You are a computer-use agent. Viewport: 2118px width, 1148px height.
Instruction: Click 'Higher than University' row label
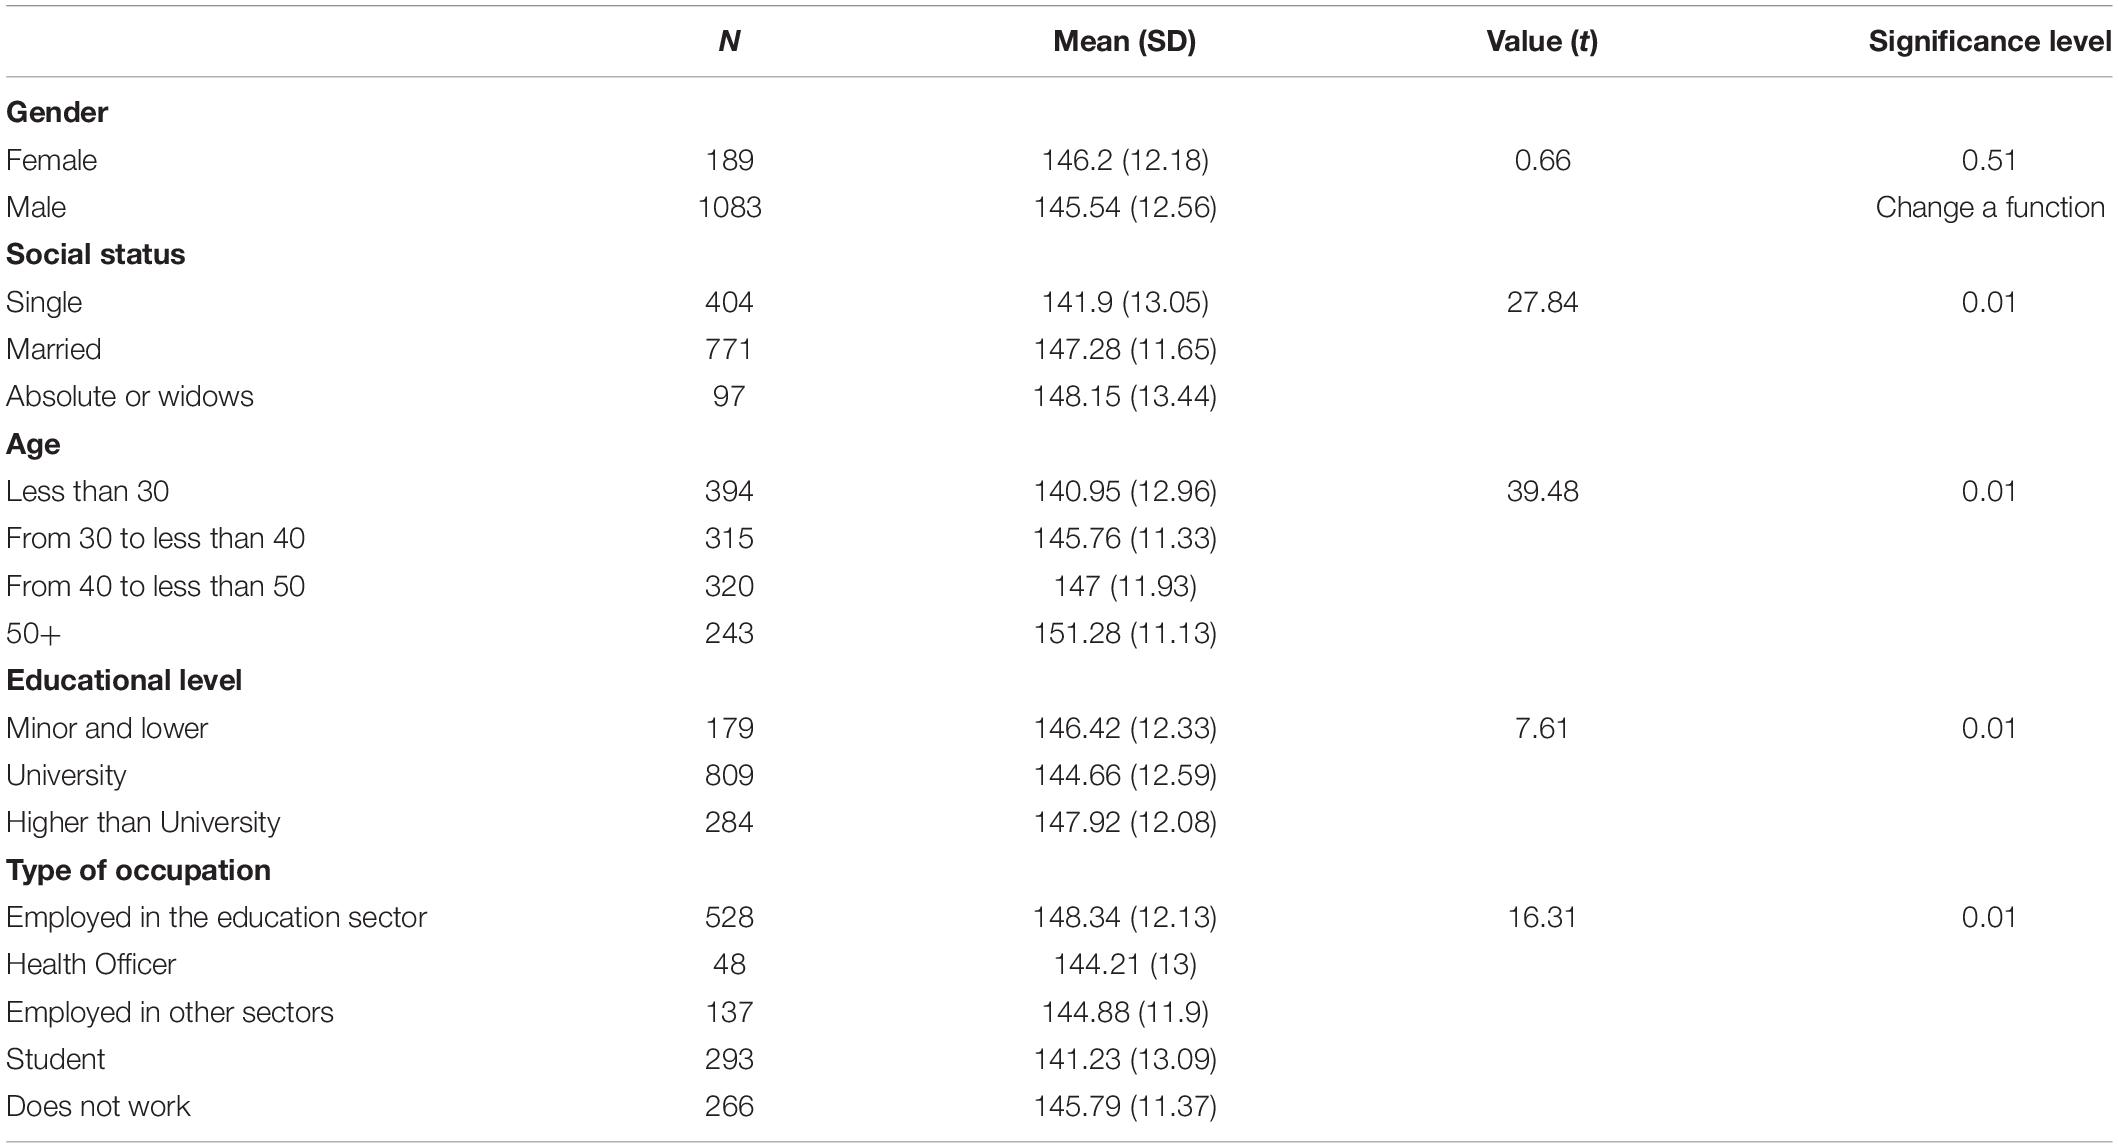point(143,822)
